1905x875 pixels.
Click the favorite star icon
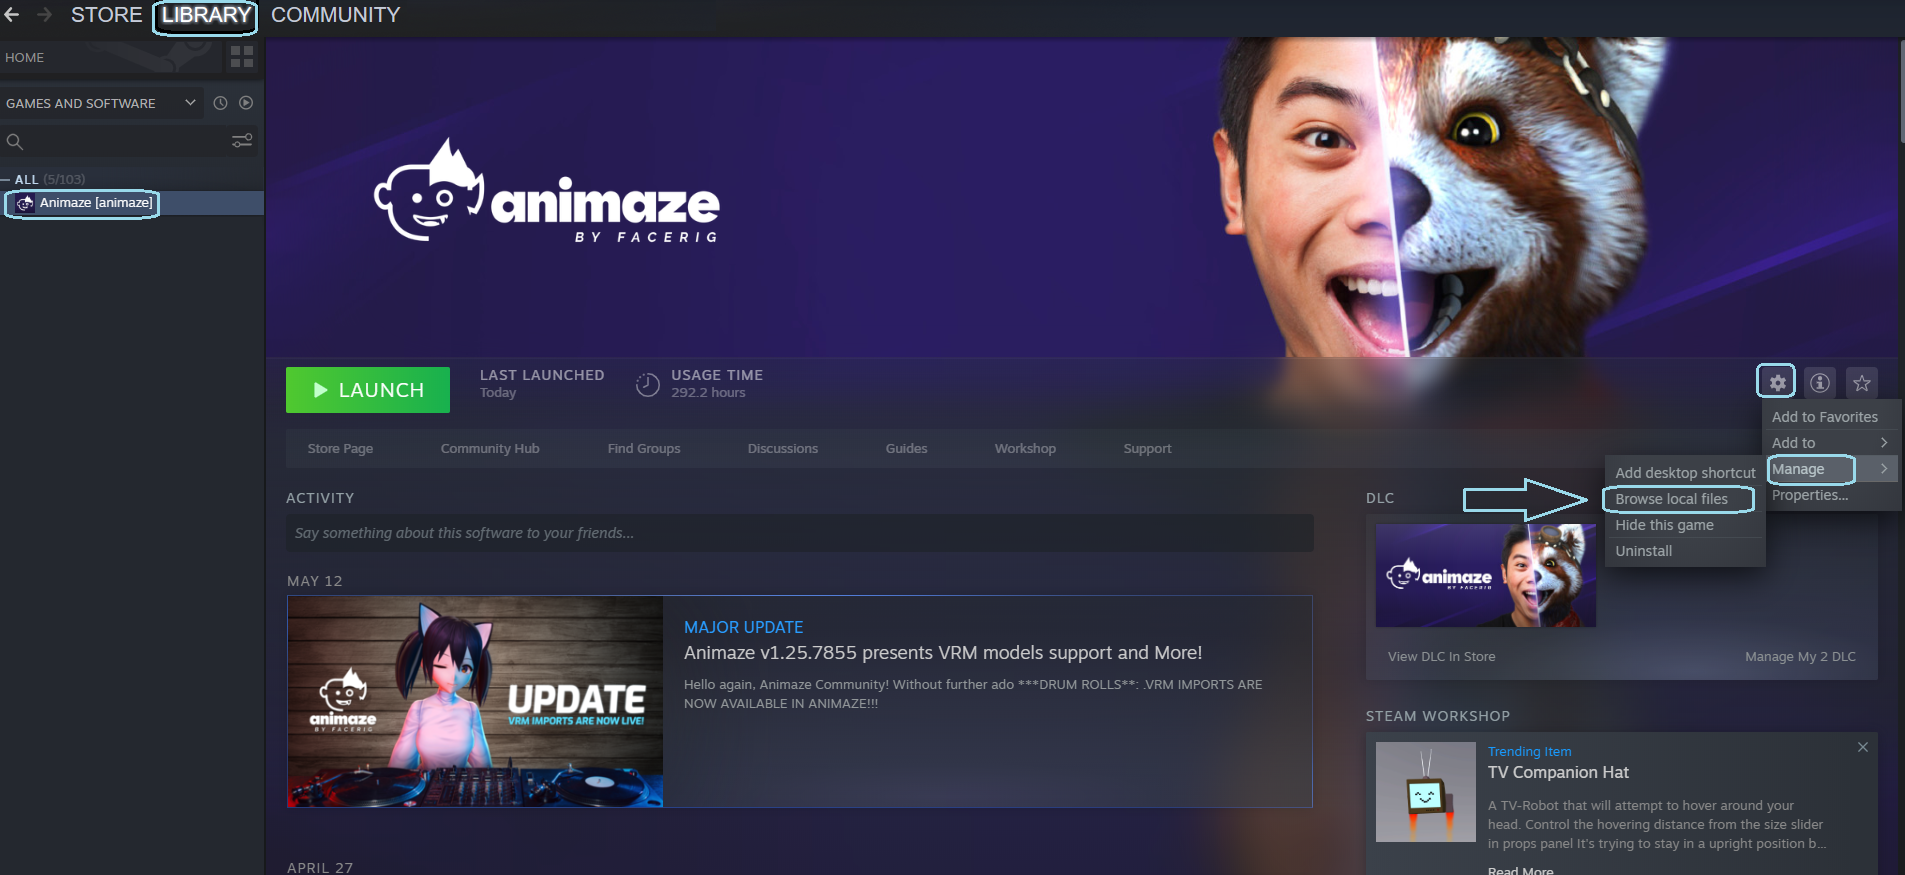[x=1862, y=382]
